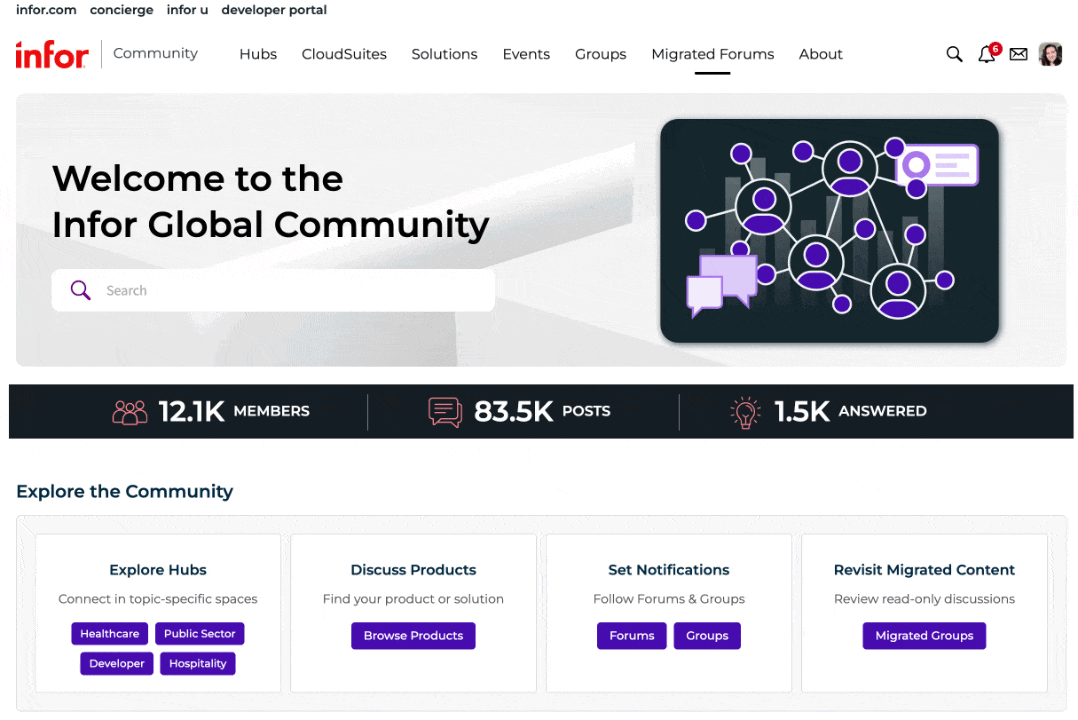Image resolution: width=1078 pixels, height=720 pixels.
Task: Switch to the Migrated Forums section
Action: tap(712, 55)
